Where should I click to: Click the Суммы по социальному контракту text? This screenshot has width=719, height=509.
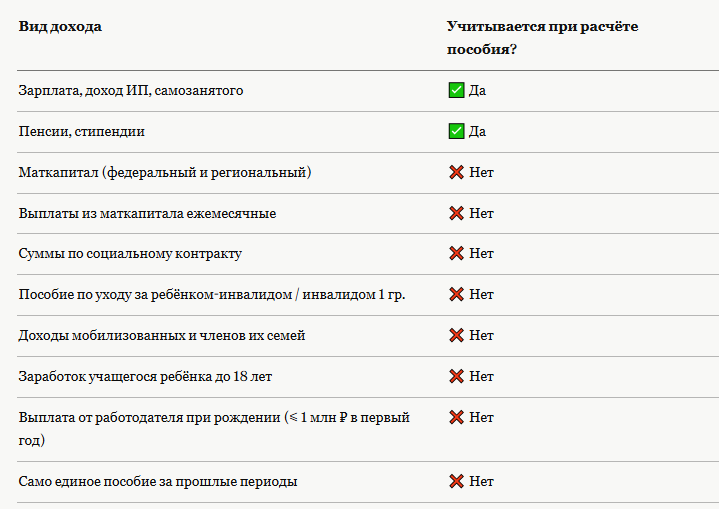[x=130, y=254]
